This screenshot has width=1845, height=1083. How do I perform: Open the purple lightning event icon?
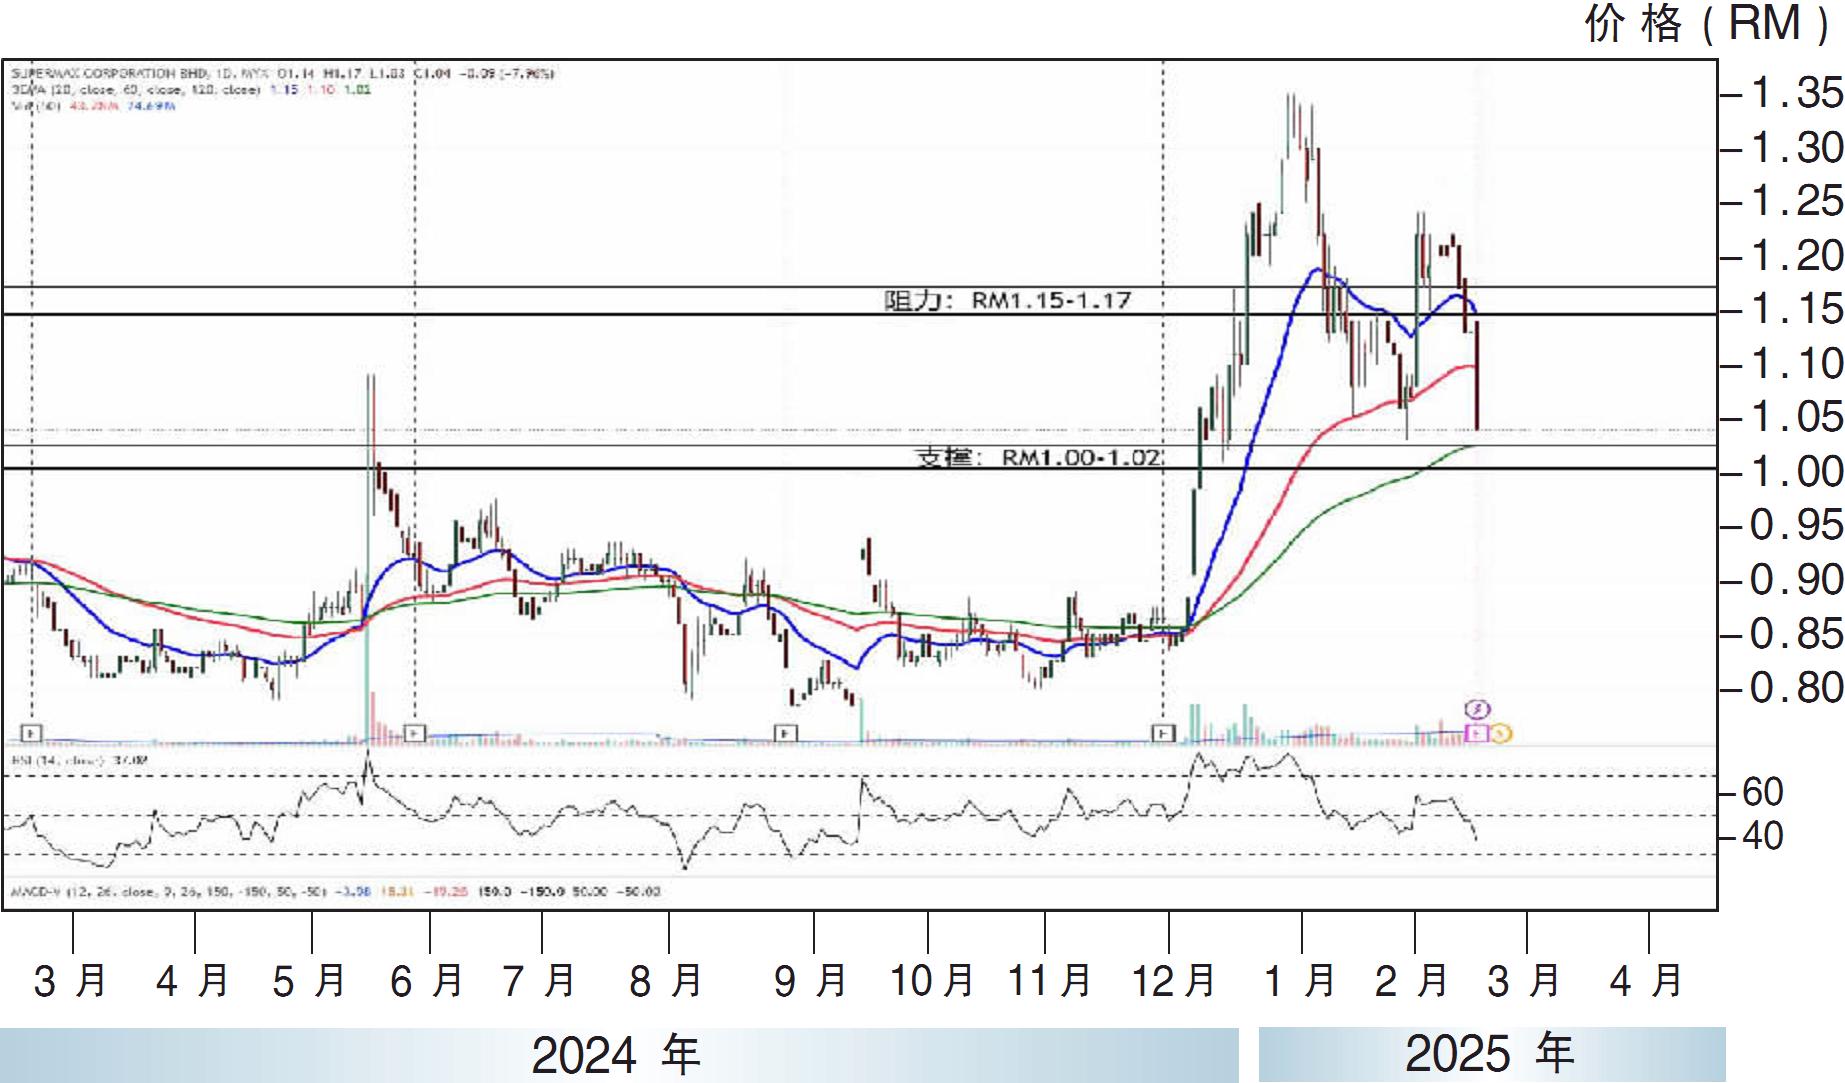pyautogui.click(x=1477, y=710)
